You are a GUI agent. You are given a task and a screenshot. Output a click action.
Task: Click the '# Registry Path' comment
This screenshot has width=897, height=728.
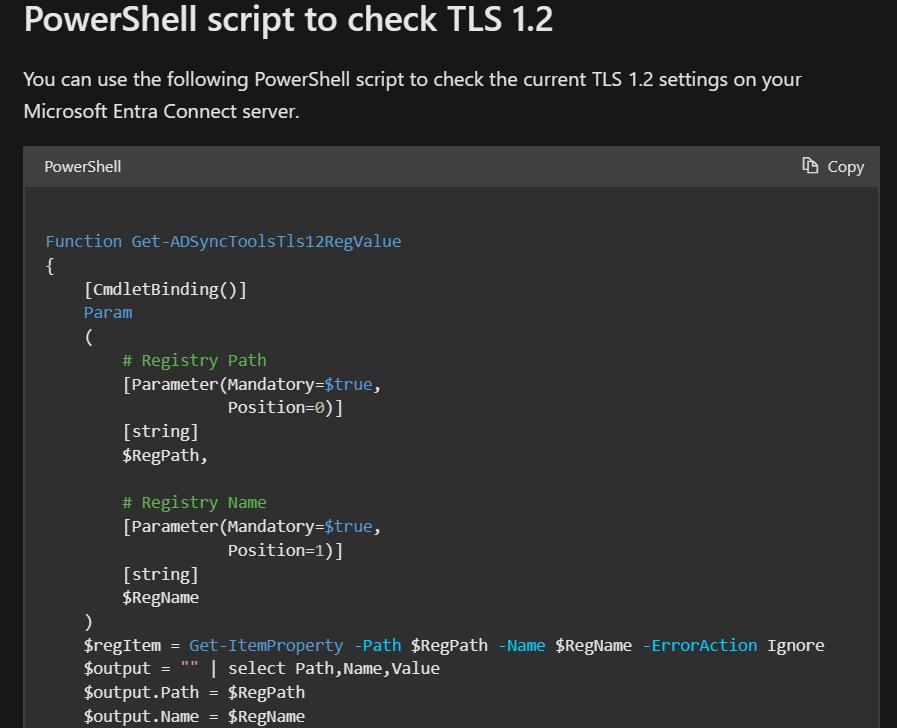[x=195, y=360]
